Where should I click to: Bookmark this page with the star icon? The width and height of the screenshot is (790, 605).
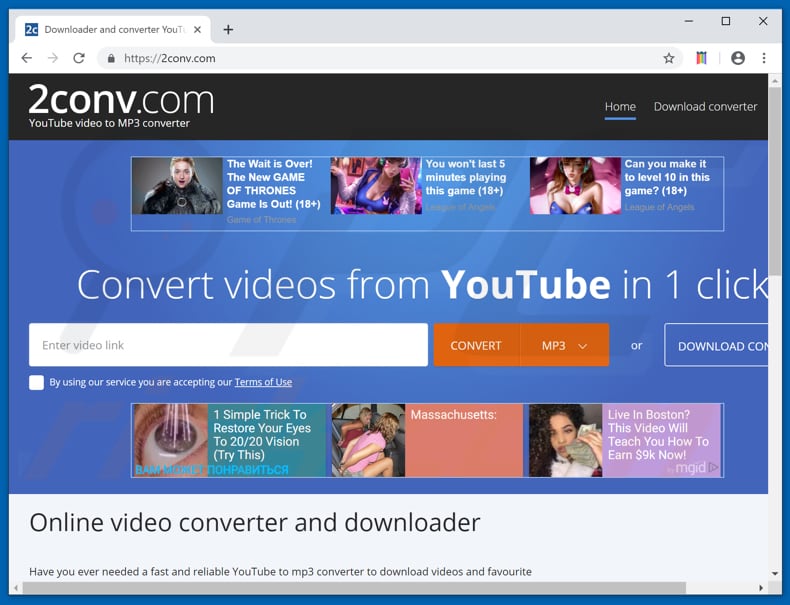pyautogui.click(x=669, y=58)
